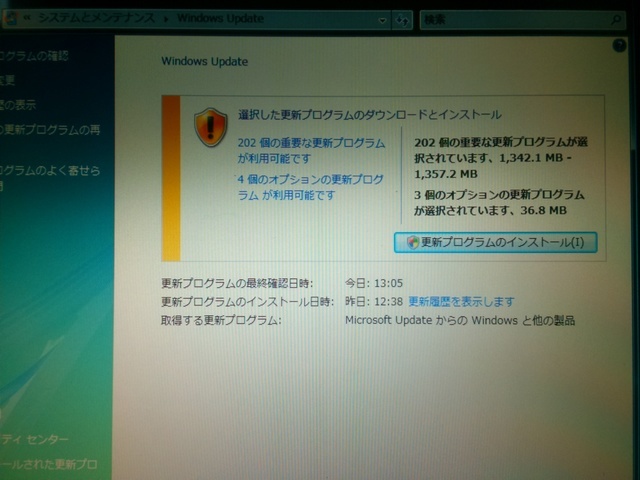640x480 pixels.
Task: Click sidebar link ending with の表示
Action: click(x=18, y=105)
